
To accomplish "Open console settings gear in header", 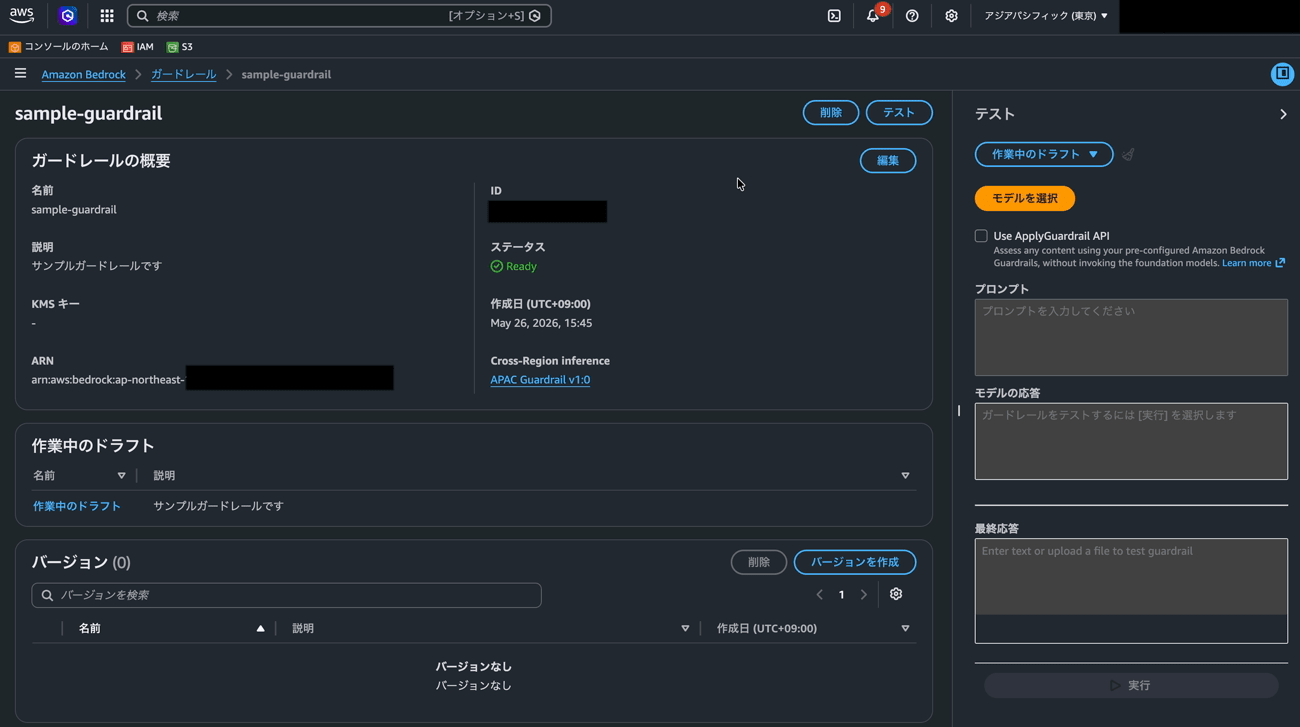I will (x=951, y=16).
